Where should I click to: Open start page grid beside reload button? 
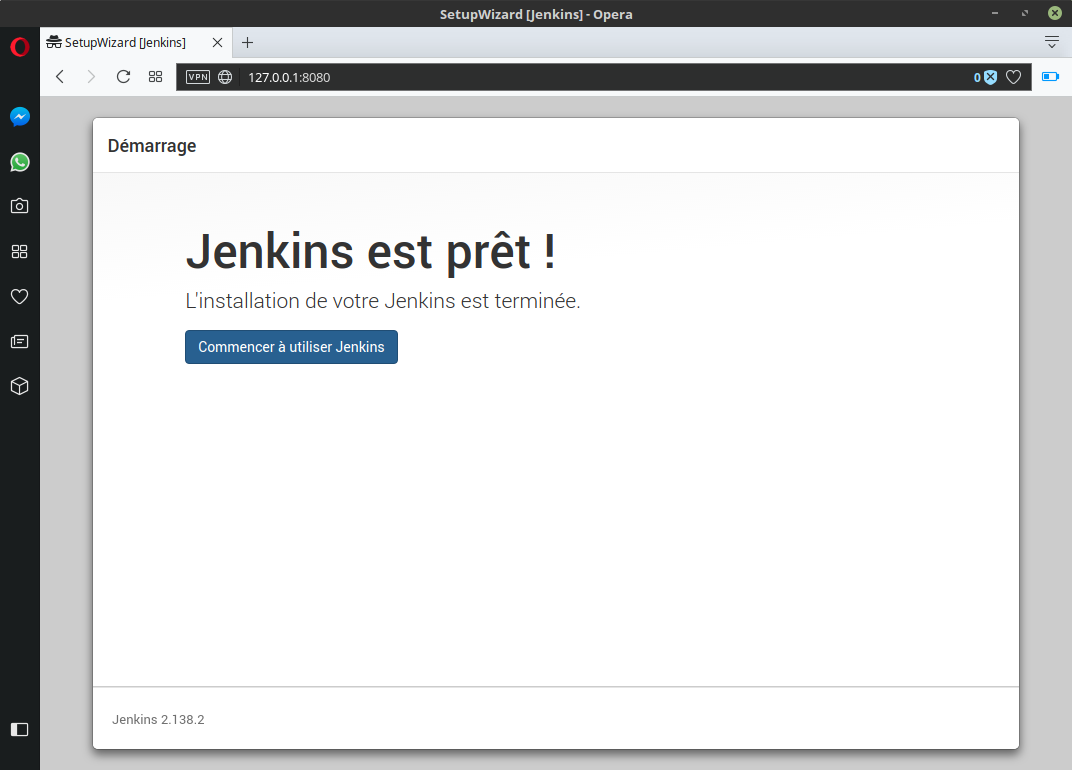point(155,77)
